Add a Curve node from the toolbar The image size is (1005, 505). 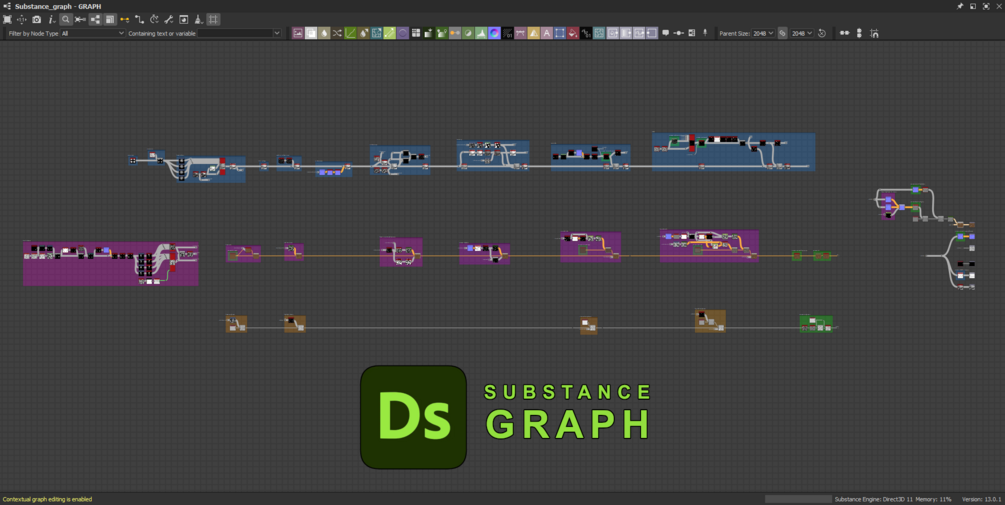tap(350, 33)
